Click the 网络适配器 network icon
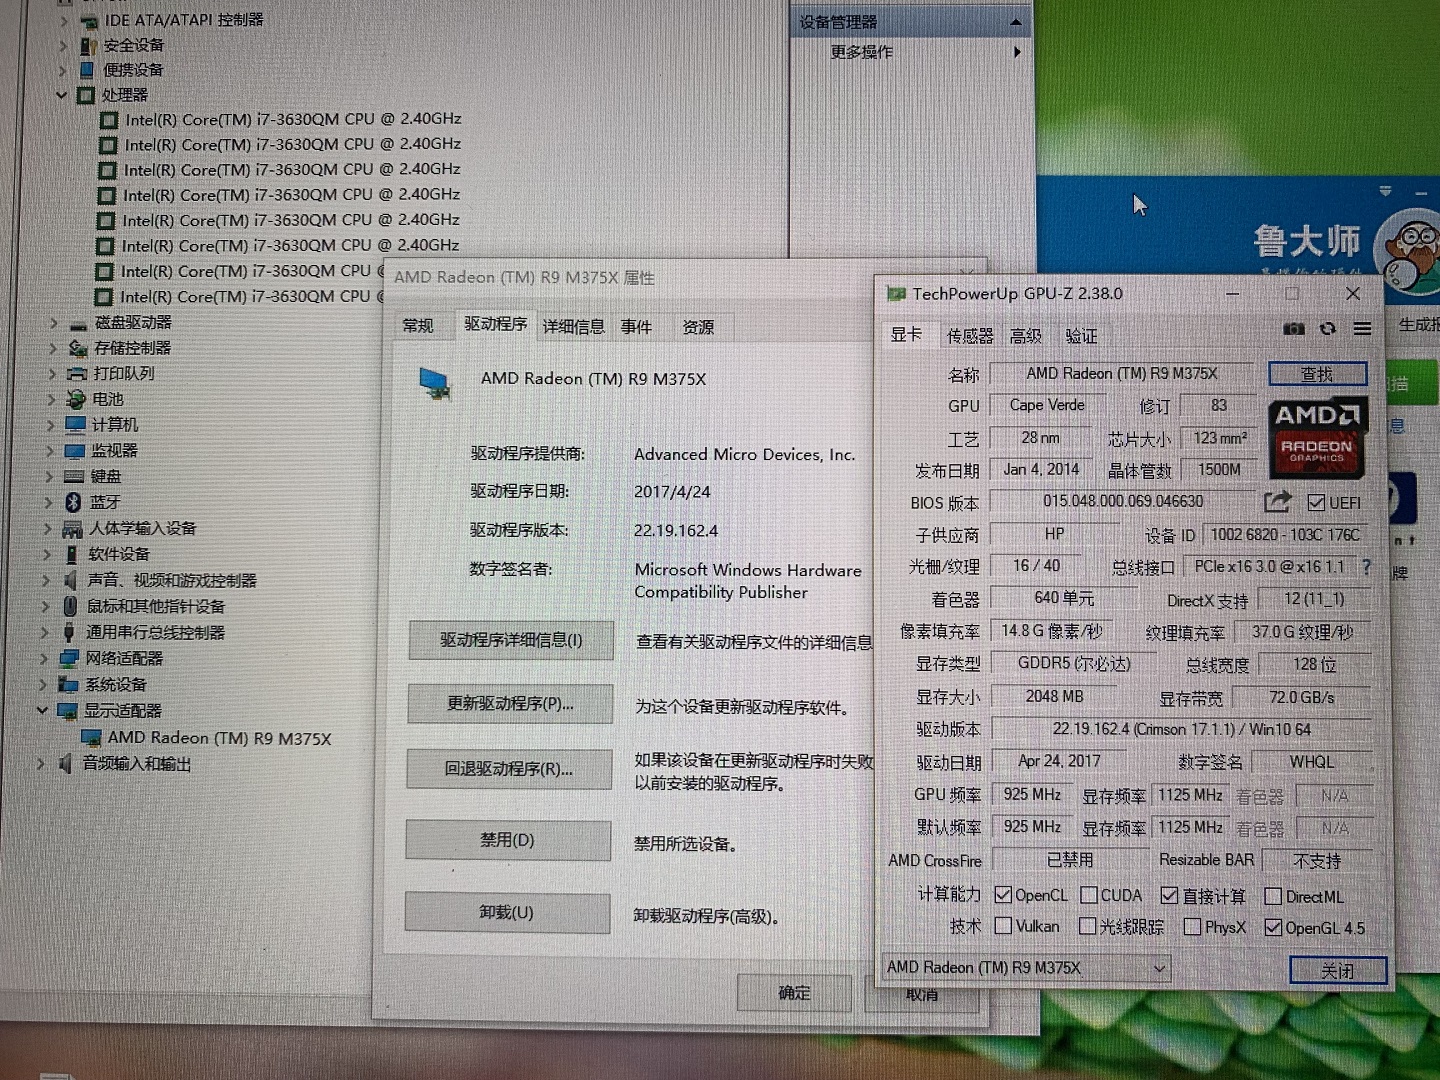 [69, 659]
